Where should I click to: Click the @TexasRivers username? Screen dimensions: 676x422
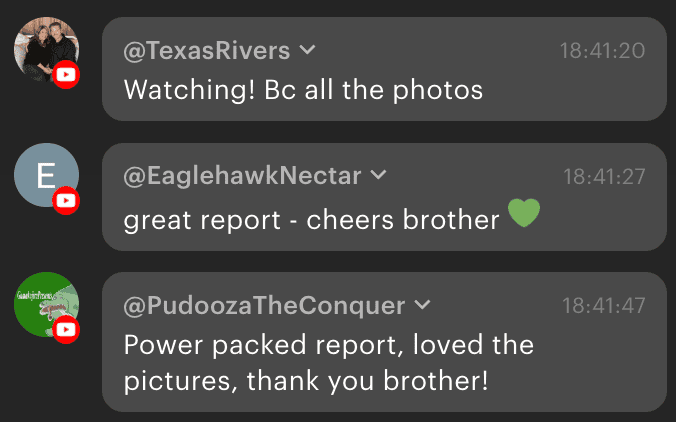[206, 50]
